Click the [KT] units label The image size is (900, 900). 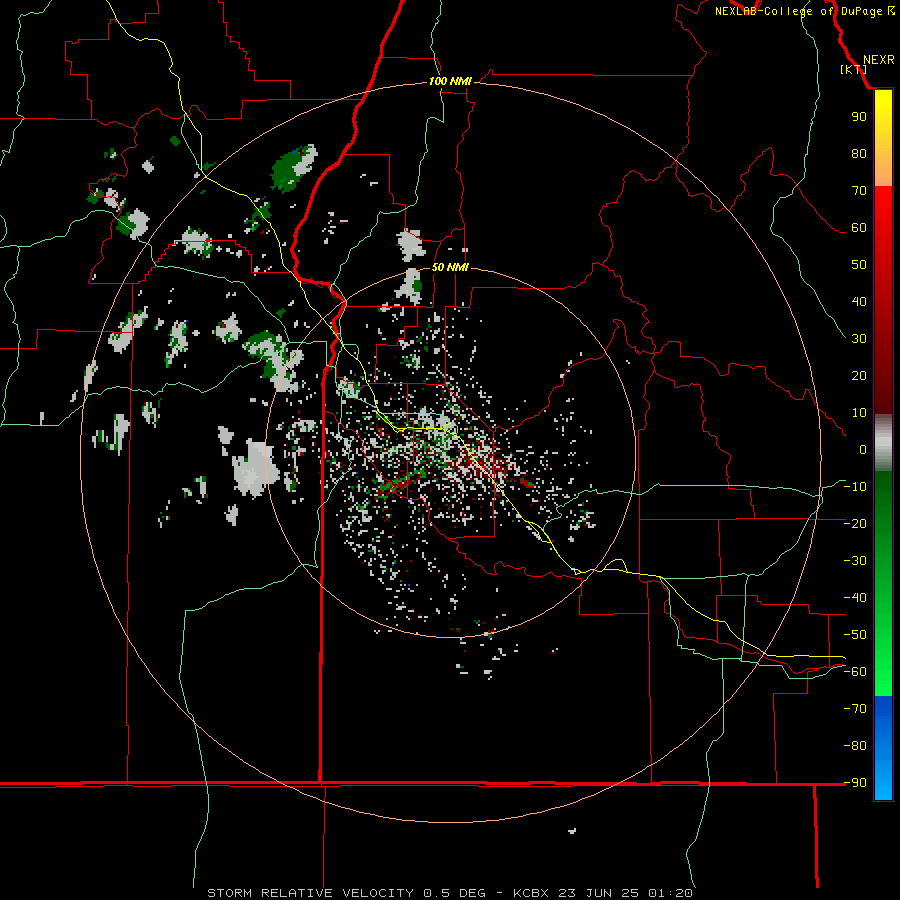point(853,69)
